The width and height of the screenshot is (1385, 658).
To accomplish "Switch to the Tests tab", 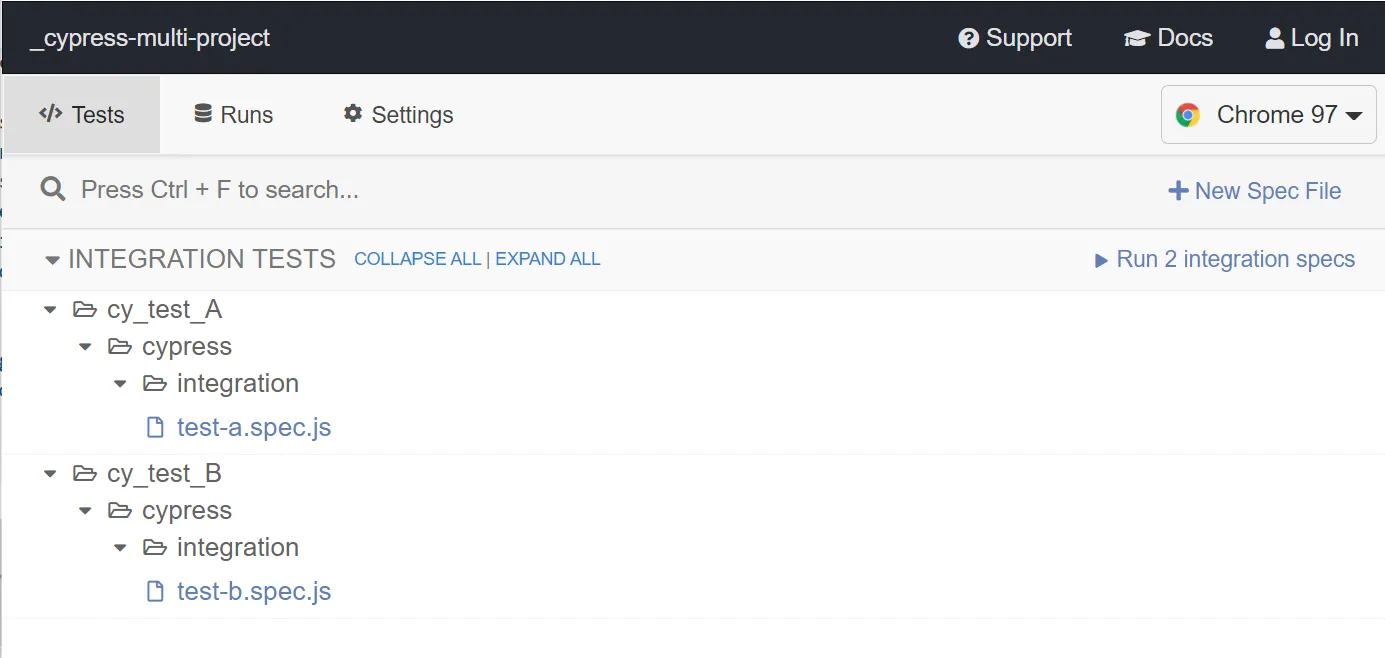I will coord(81,115).
